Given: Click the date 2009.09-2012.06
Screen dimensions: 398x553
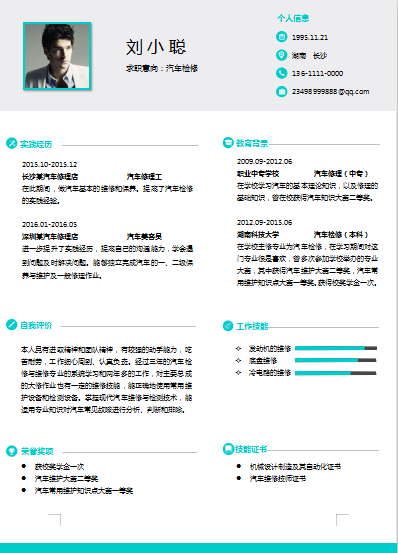Looking at the screenshot, I should click(264, 162).
